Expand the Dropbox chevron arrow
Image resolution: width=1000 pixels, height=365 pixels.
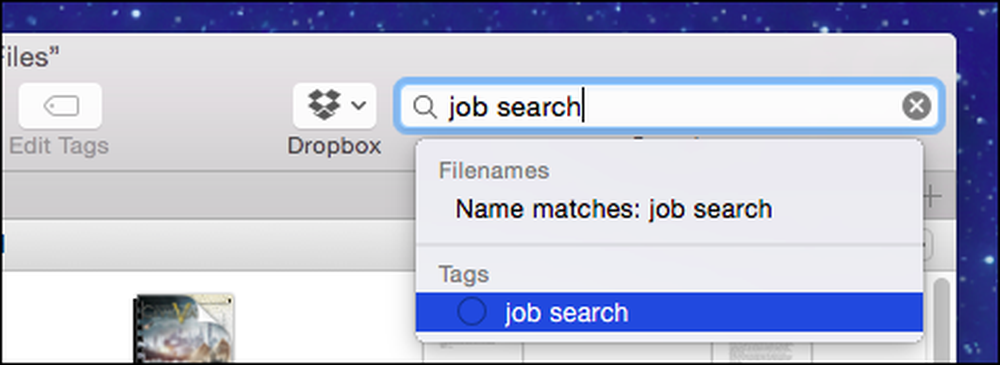click(x=358, y=105)
